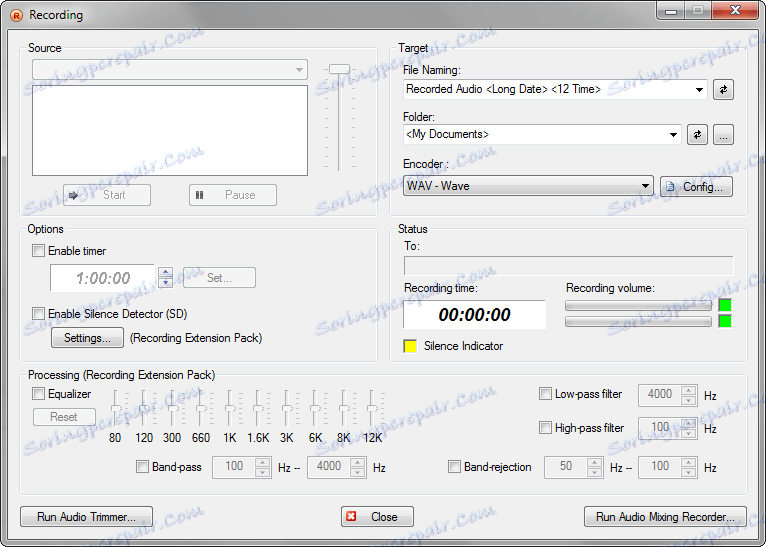766x547 pixels.
Task: Click the timer 1:00:00 input field
Action: [x=103, y=278]
